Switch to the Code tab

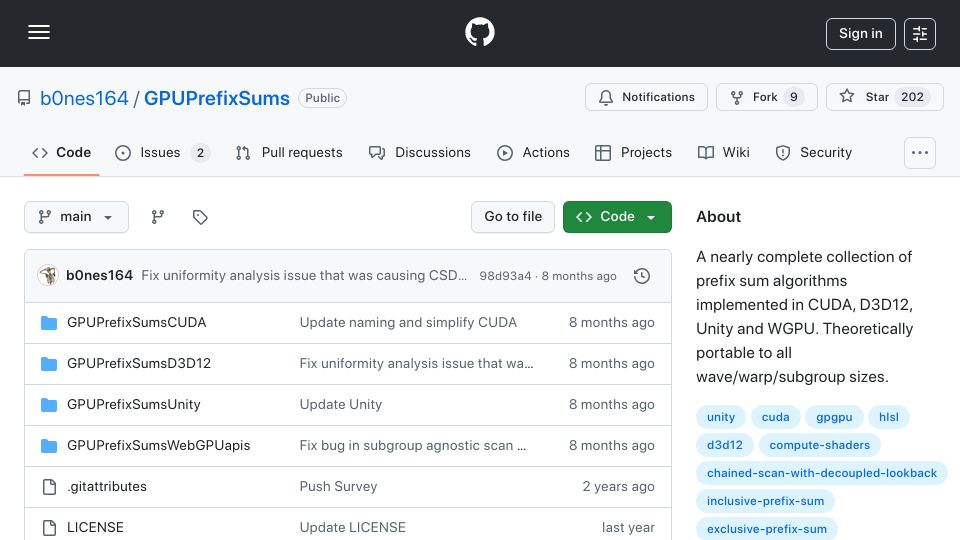click(61, 152)
